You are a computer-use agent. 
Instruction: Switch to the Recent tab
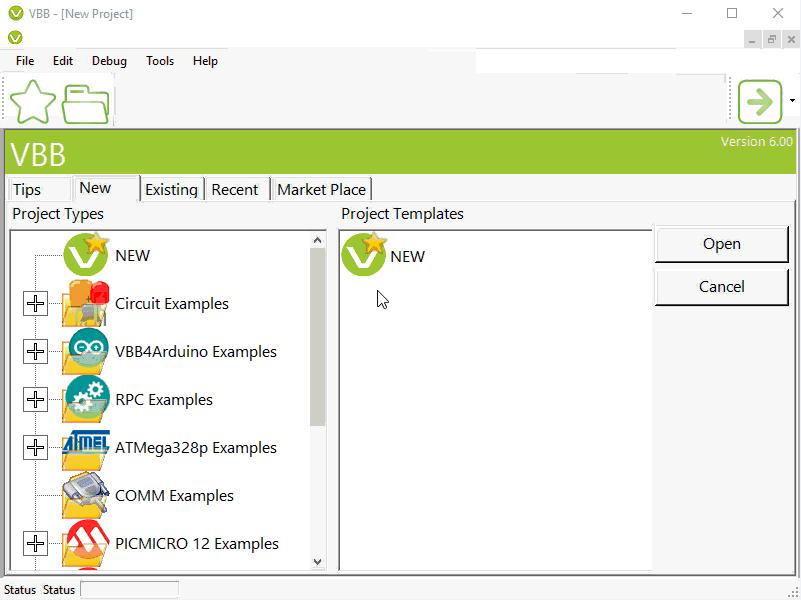coord(238,189)
